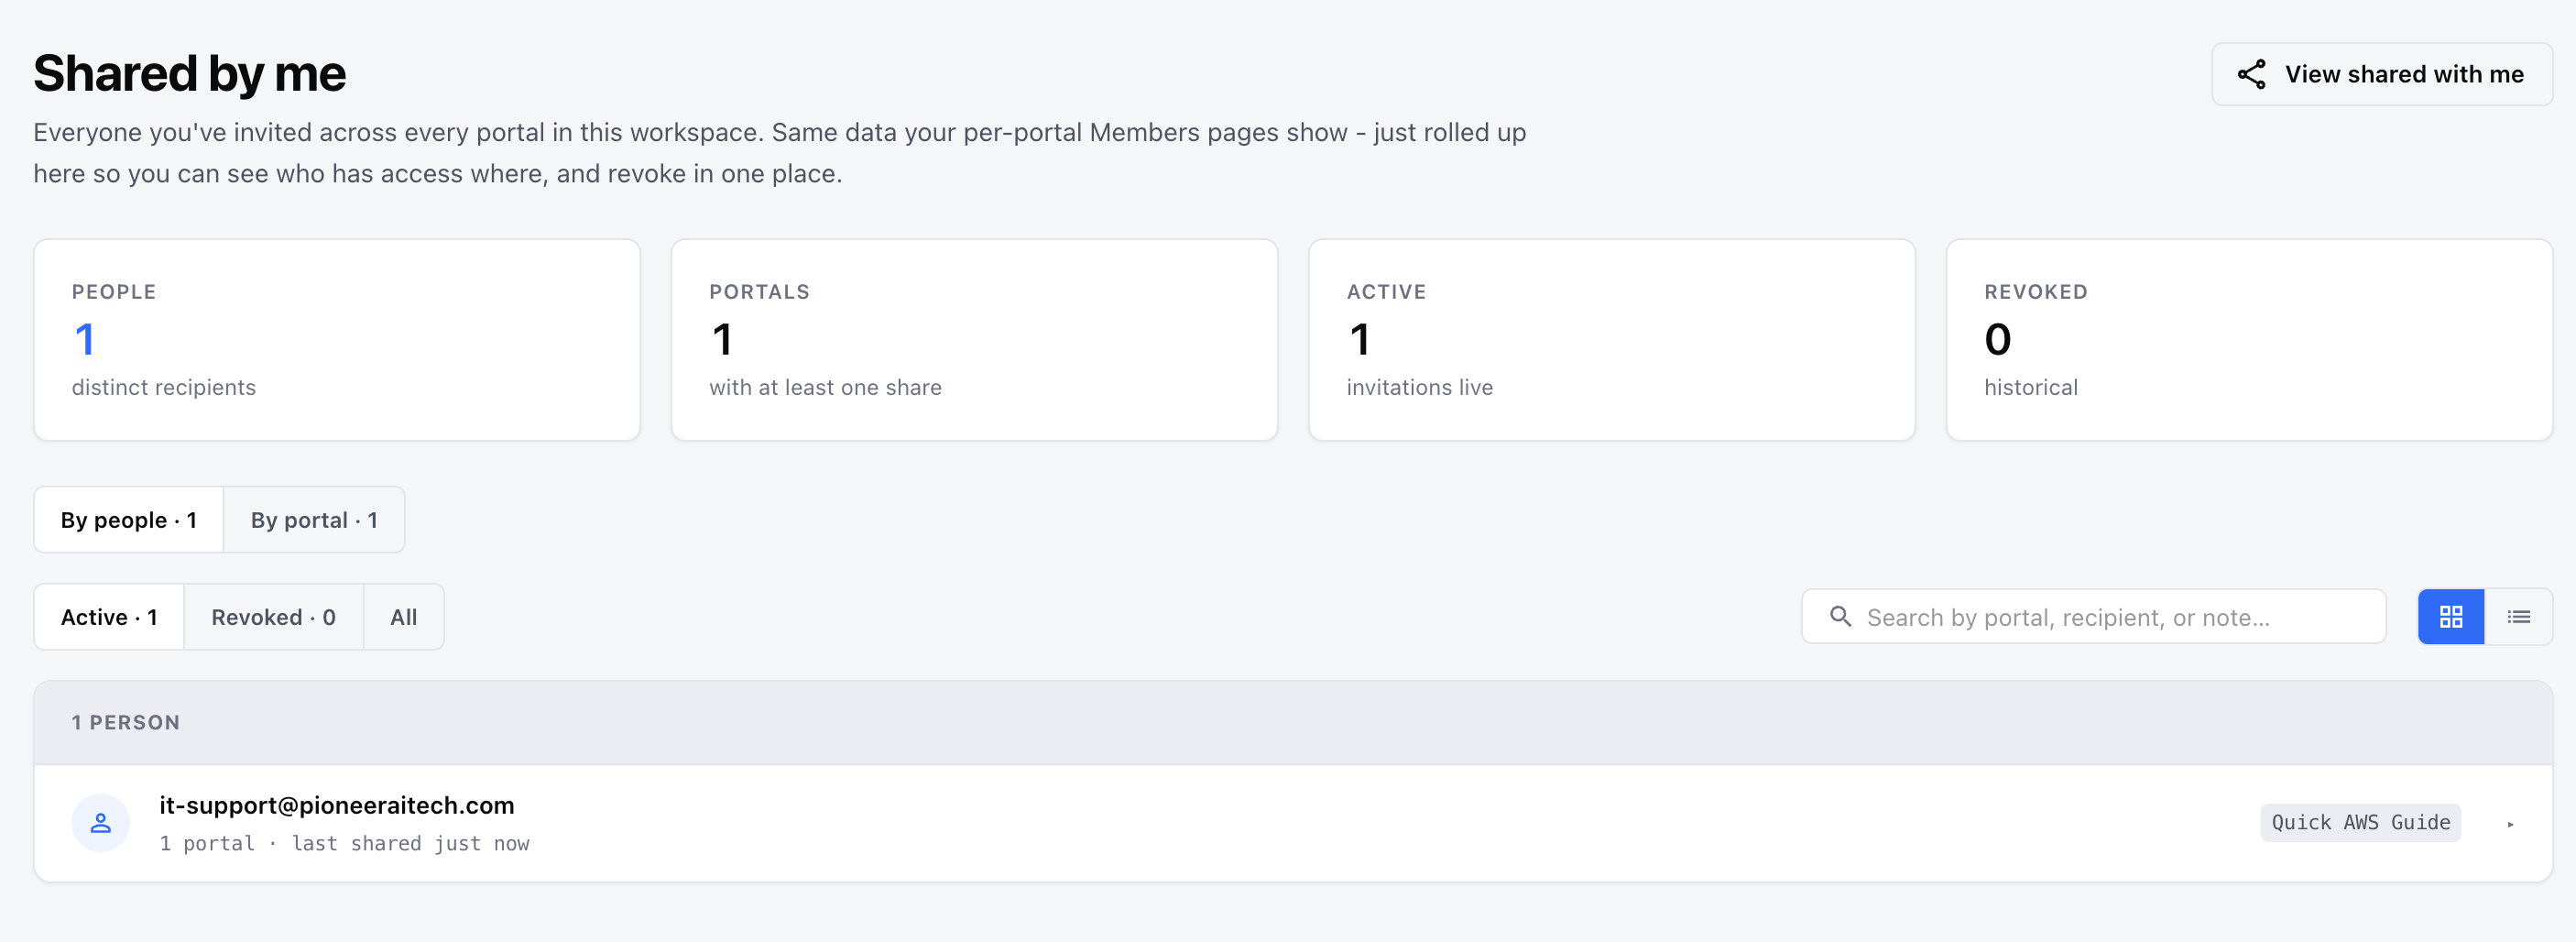Viewport: 2576px width, 942px height.
Task: Filter by Revoked invitations
Action: [x=273, y=617]
